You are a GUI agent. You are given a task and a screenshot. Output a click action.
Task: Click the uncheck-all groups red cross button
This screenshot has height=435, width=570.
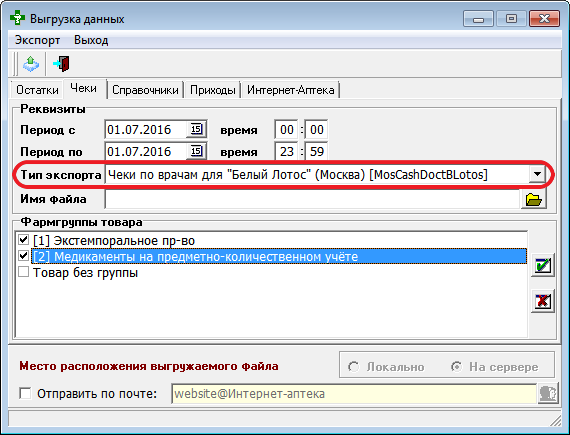(543, 301)
